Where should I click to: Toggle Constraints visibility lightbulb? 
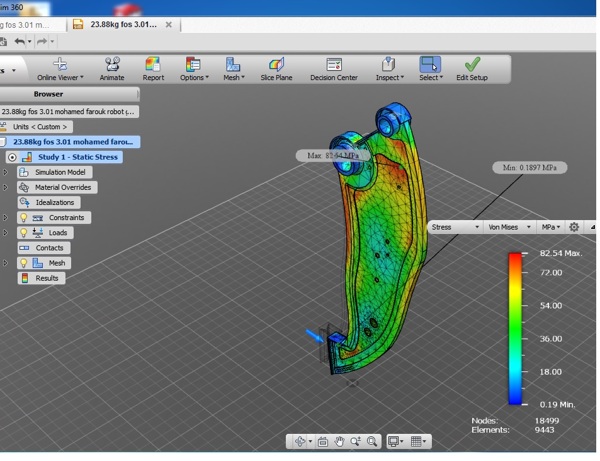24,218
